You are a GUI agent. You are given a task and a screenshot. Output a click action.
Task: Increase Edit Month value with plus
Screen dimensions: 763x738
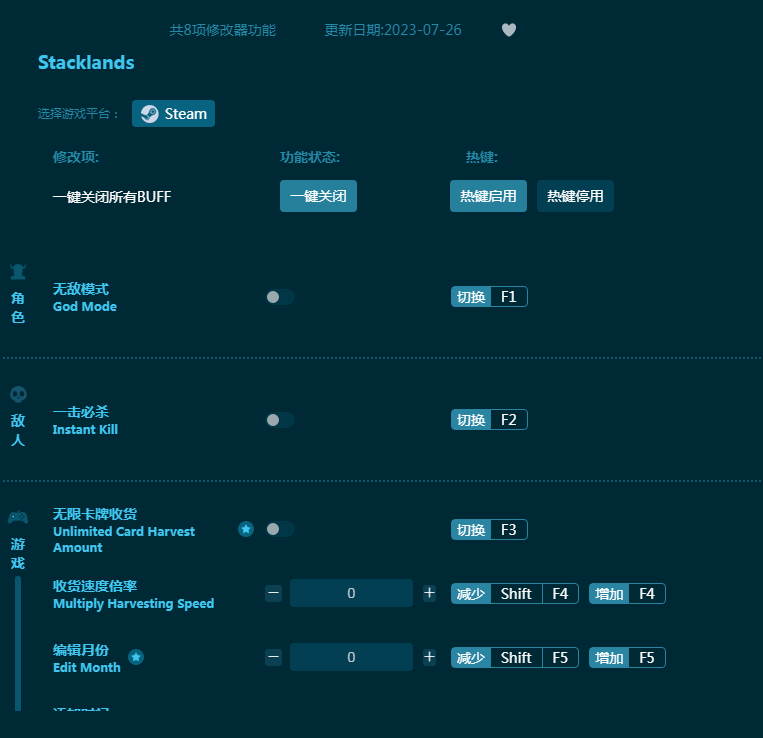click(429, 657)
